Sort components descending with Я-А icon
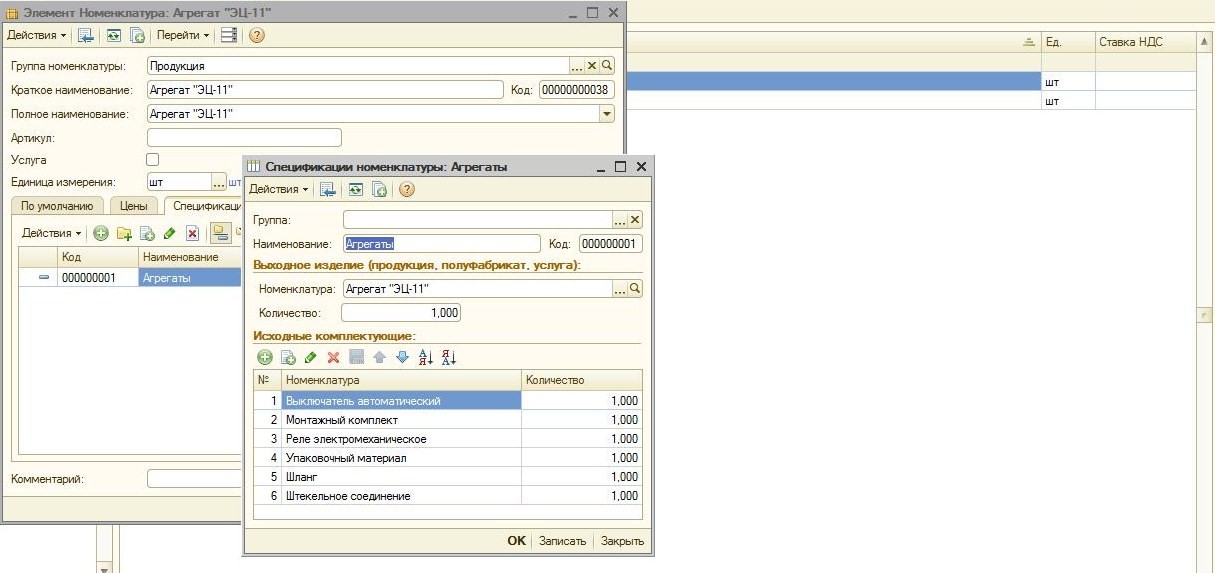Image resolution: width=1215 pixels, height=573 pixels. 449,357
